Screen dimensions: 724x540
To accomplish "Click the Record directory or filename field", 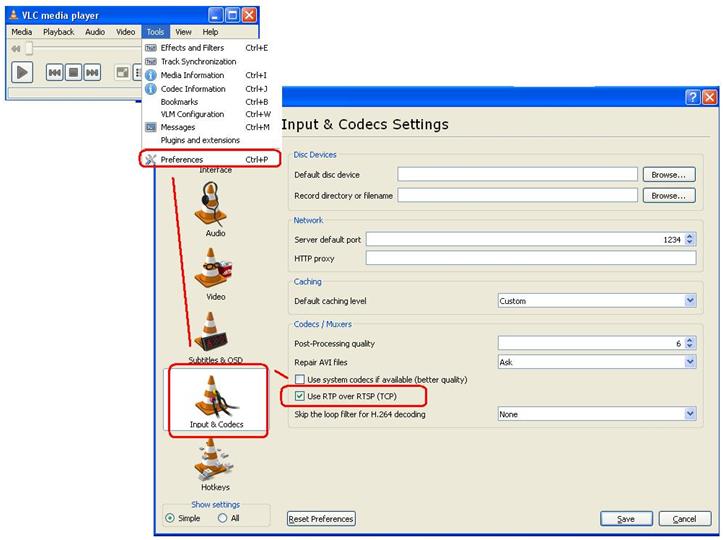I will point(518,195).
